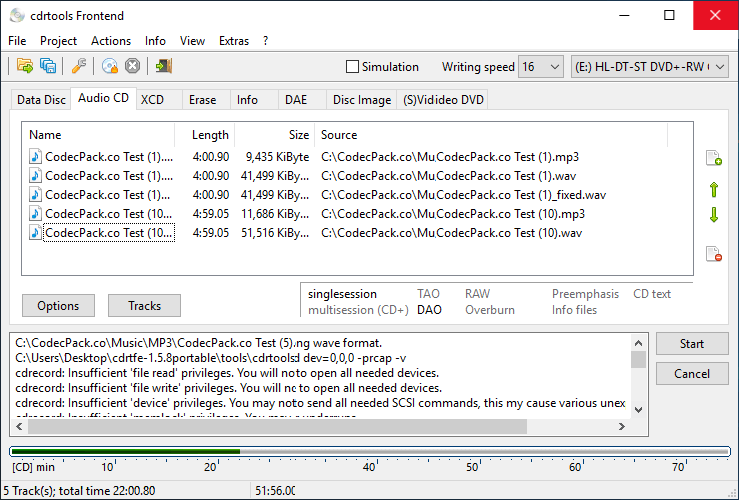Screen dimensions: 739x500
Task: Click source path ending Test (1)_fixed.wav
Action: pos(464,195)
